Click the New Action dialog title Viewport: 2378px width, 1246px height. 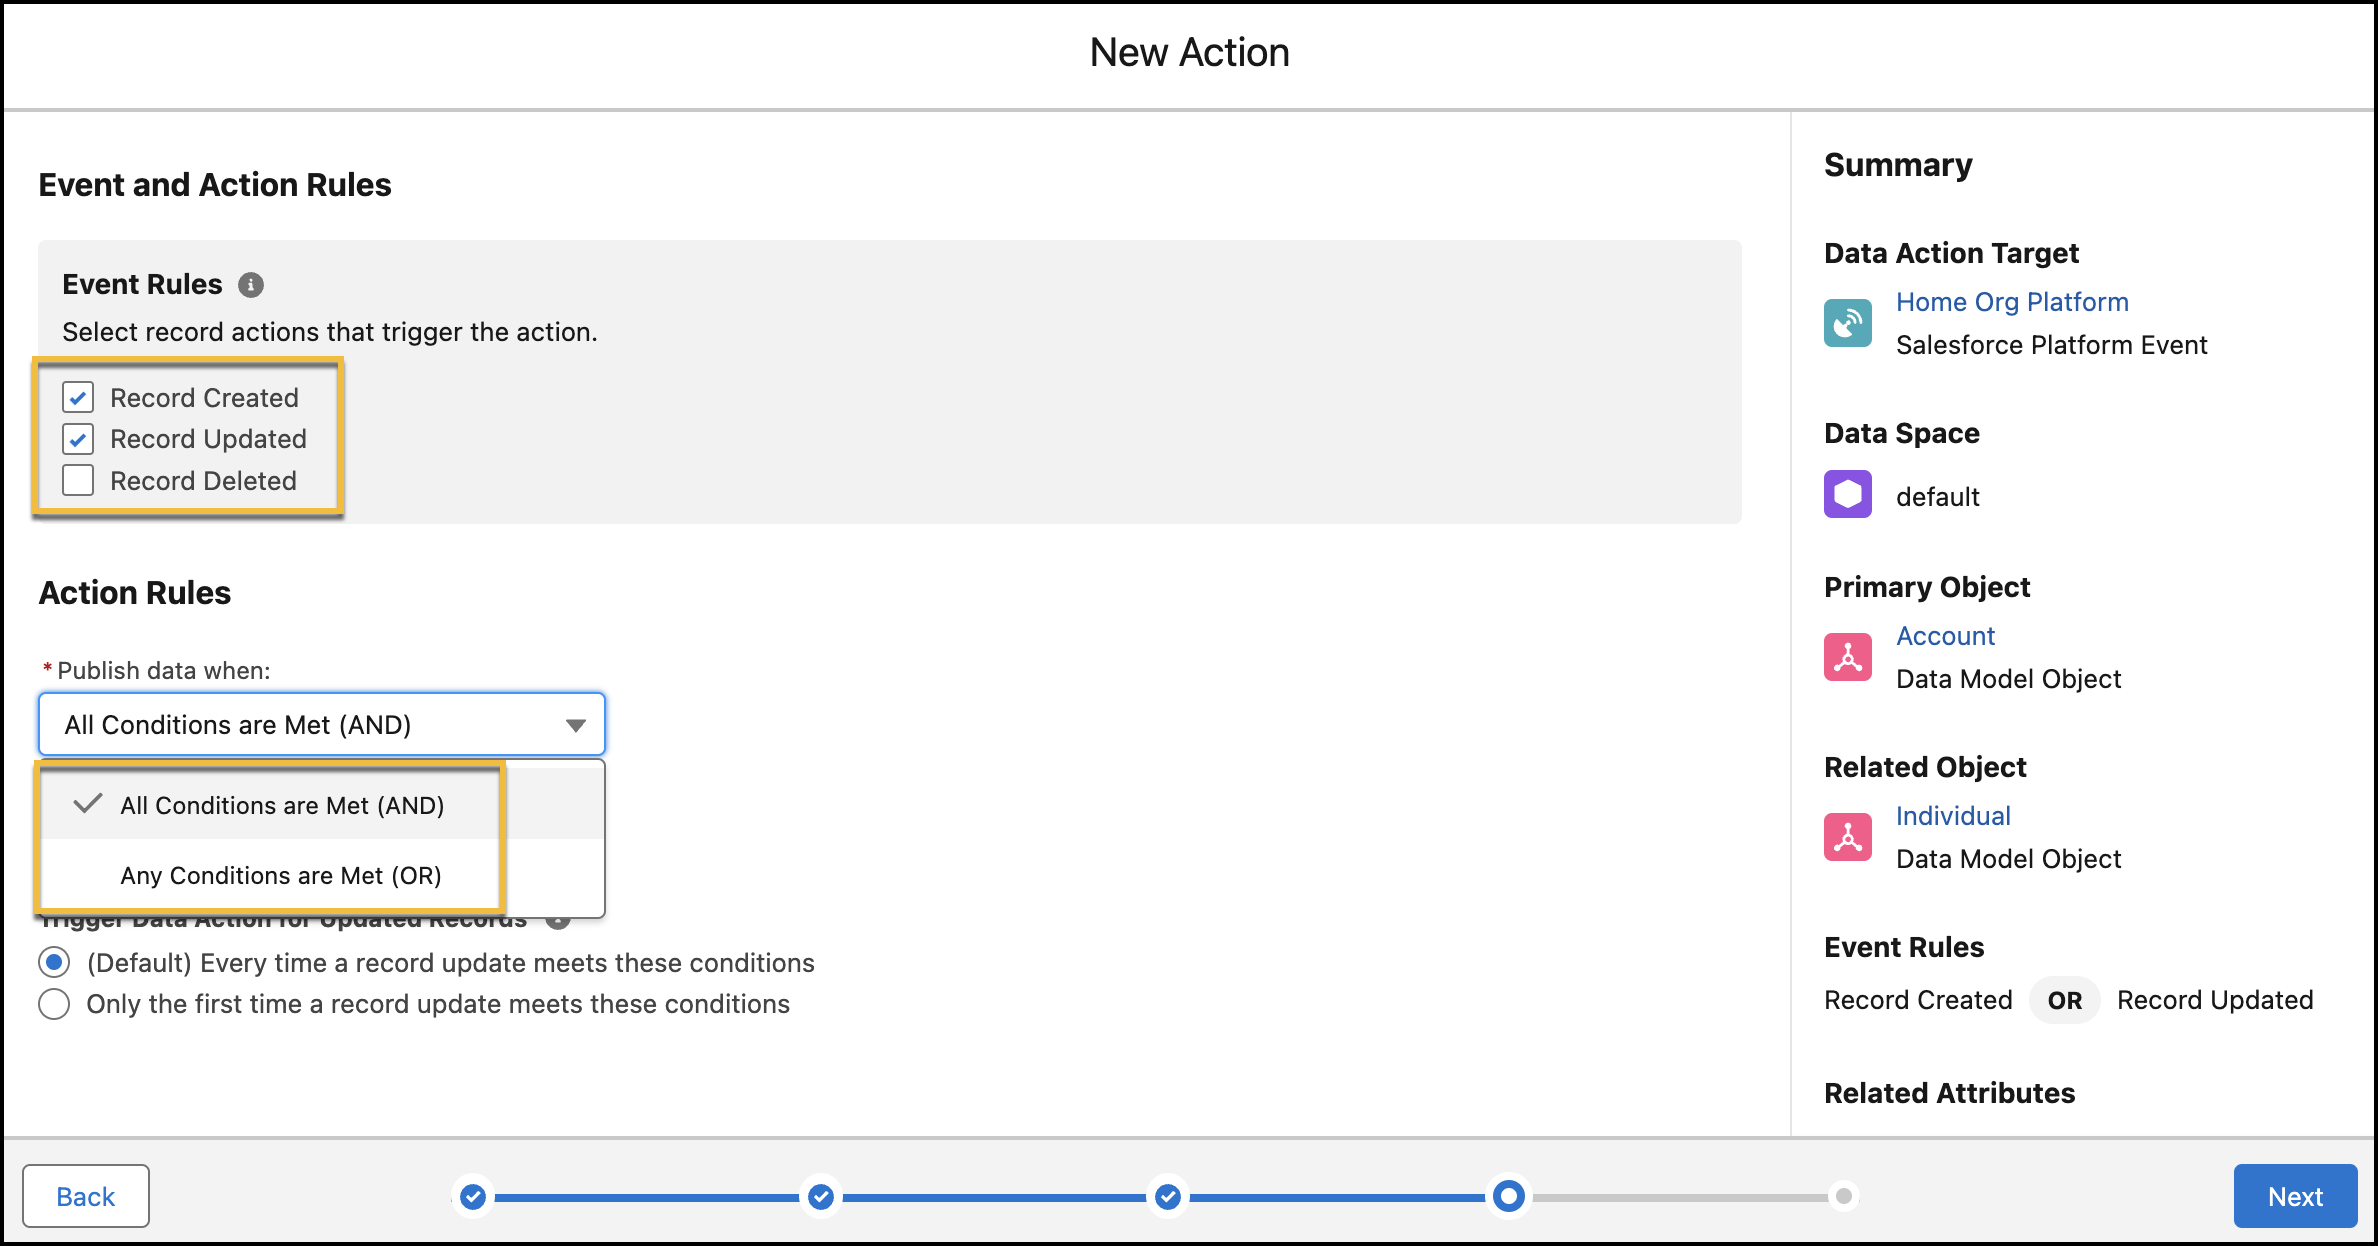click(1189, 52)
